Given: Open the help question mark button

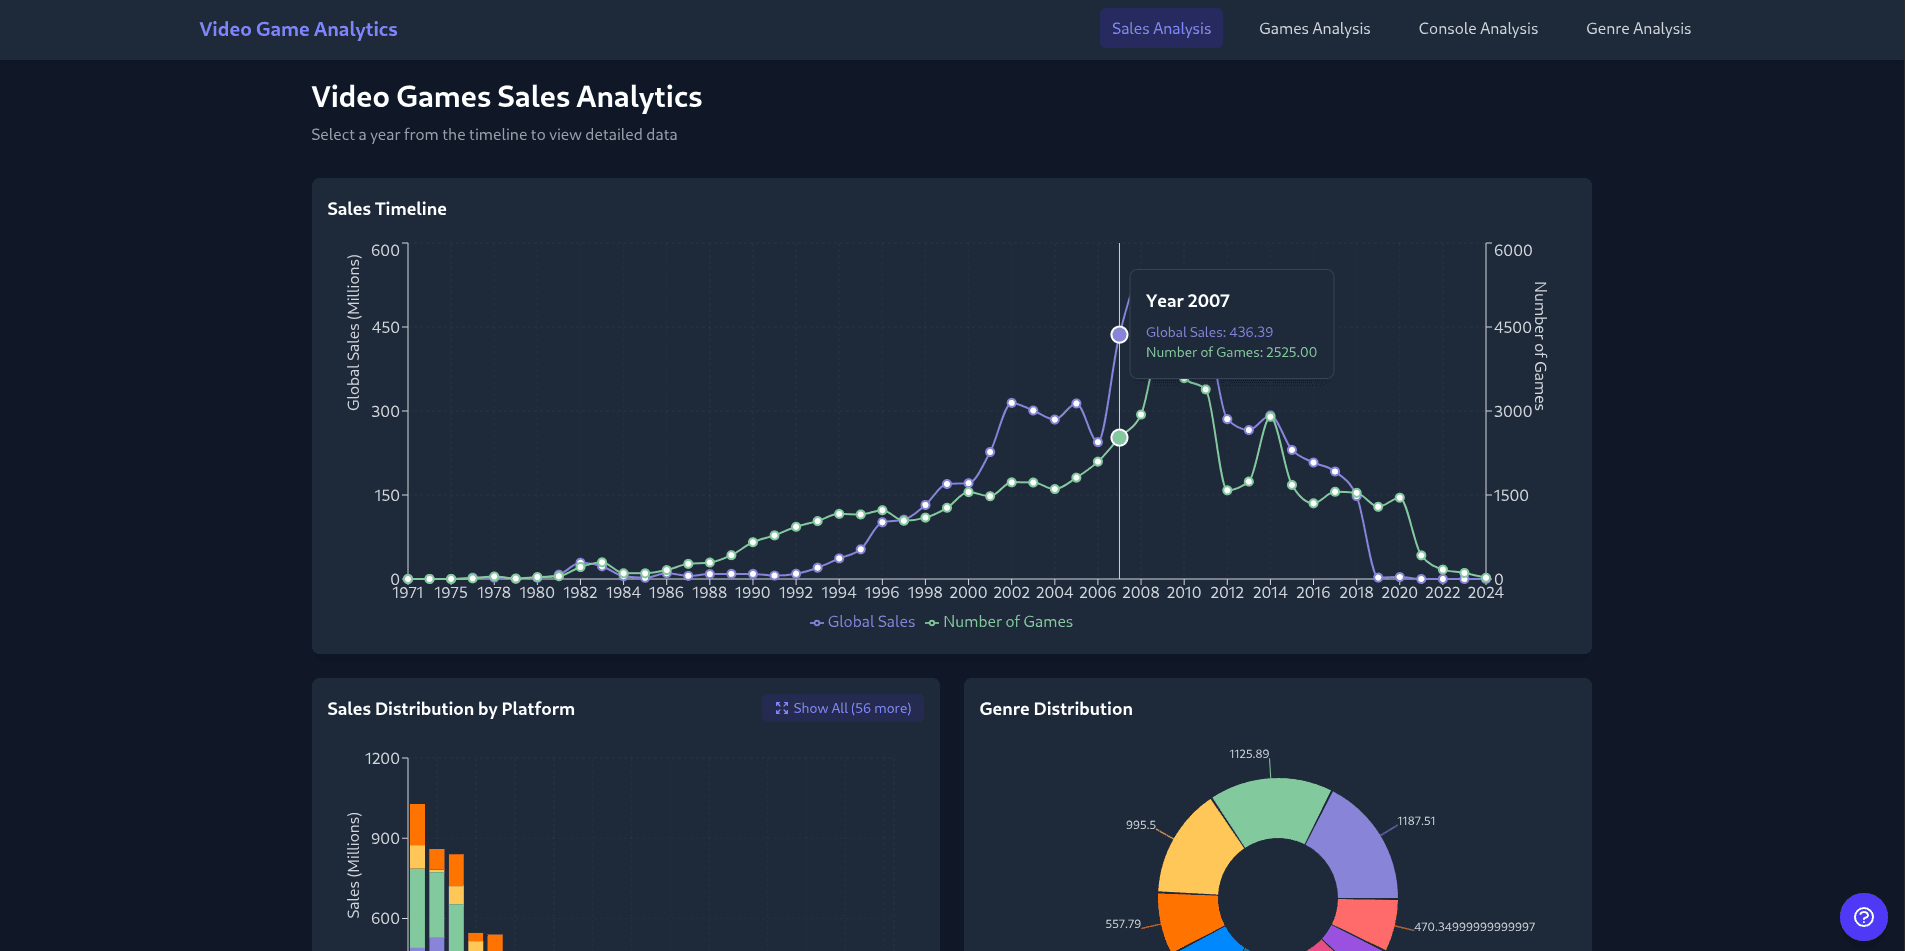Looking at the screenshot, I should 1863,917.
